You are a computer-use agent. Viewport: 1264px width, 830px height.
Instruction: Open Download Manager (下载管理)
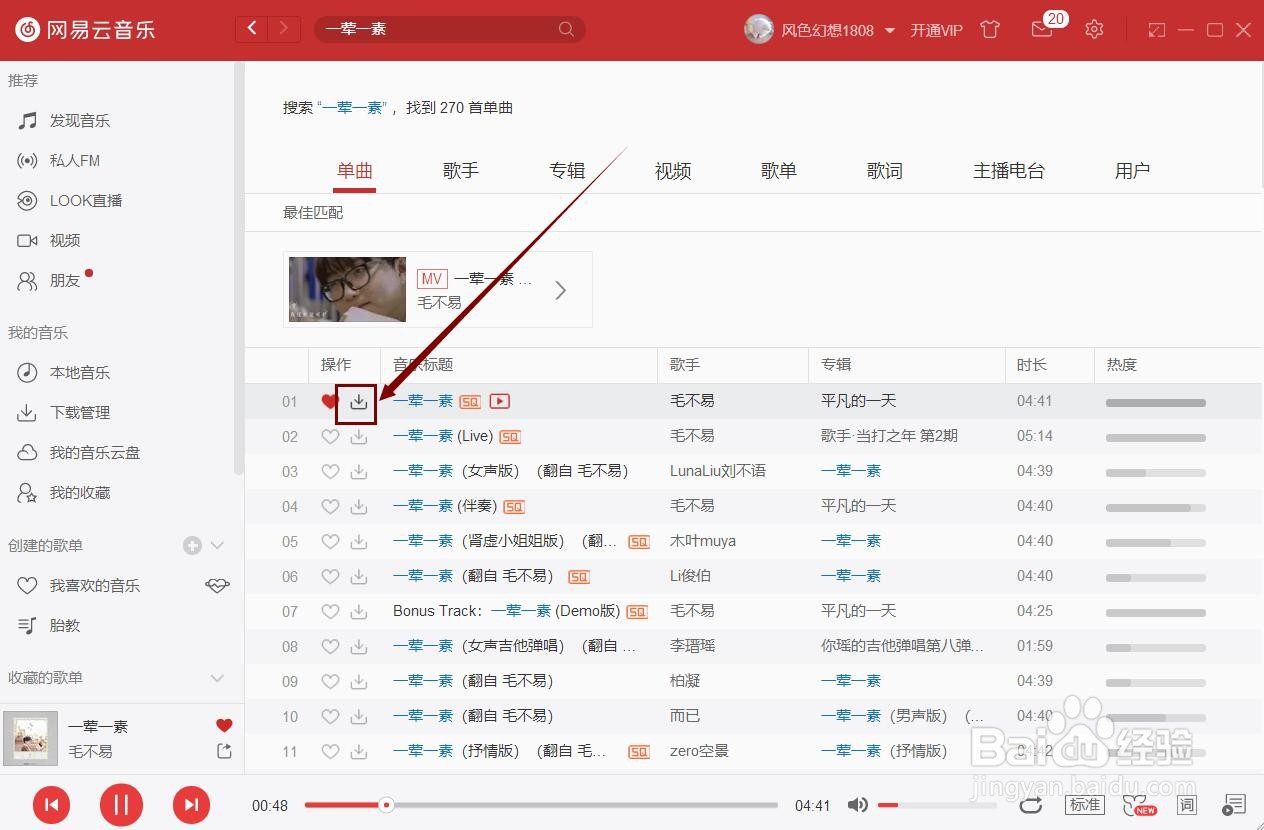[x=80, y=413]
